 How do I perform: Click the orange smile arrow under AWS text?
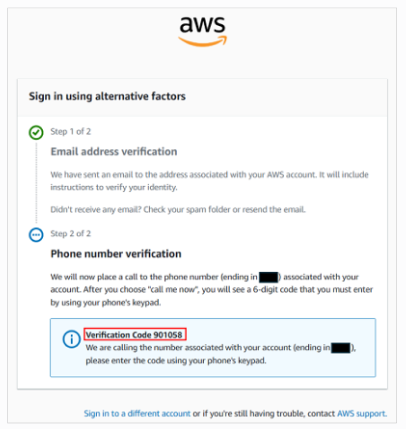[x=202, y=41]
